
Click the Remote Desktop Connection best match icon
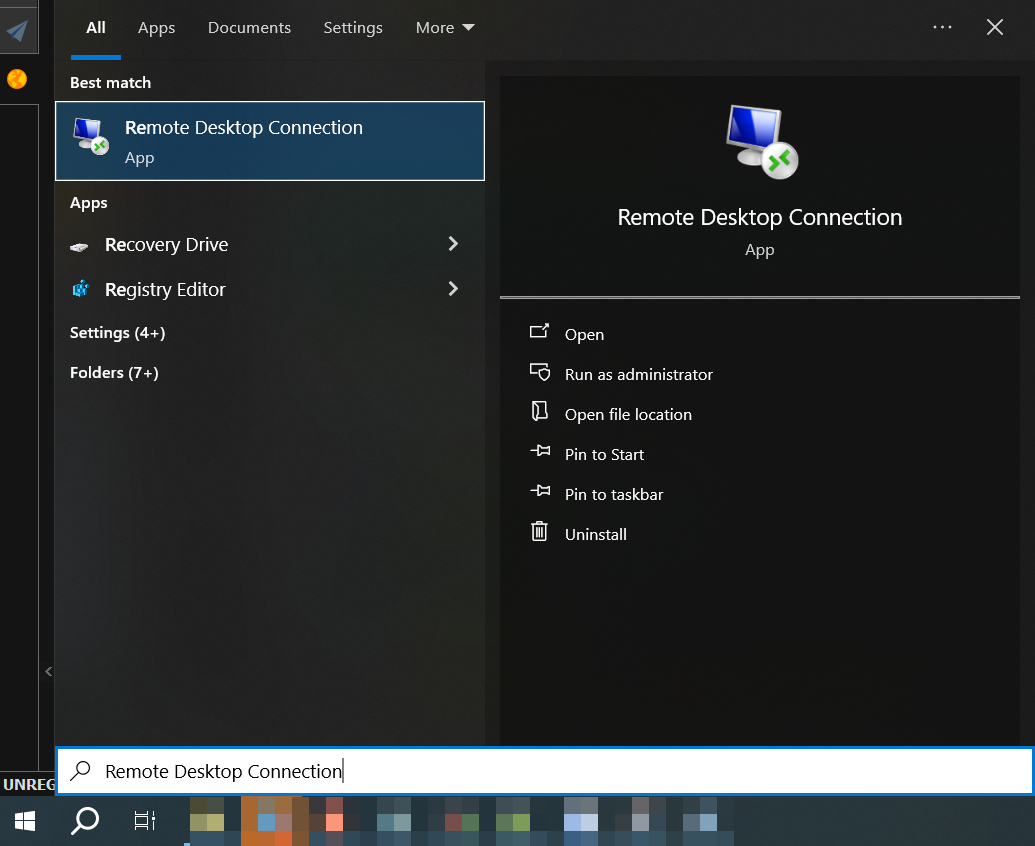click(x=90, y=136)
